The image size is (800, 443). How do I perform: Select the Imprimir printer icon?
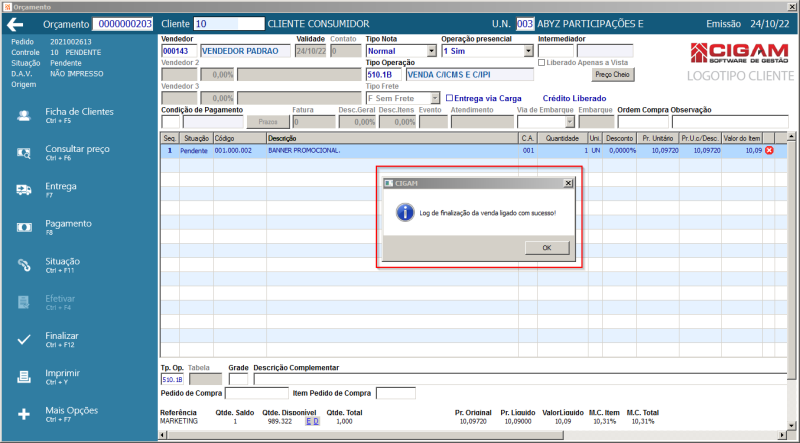[x=23, y=377]
